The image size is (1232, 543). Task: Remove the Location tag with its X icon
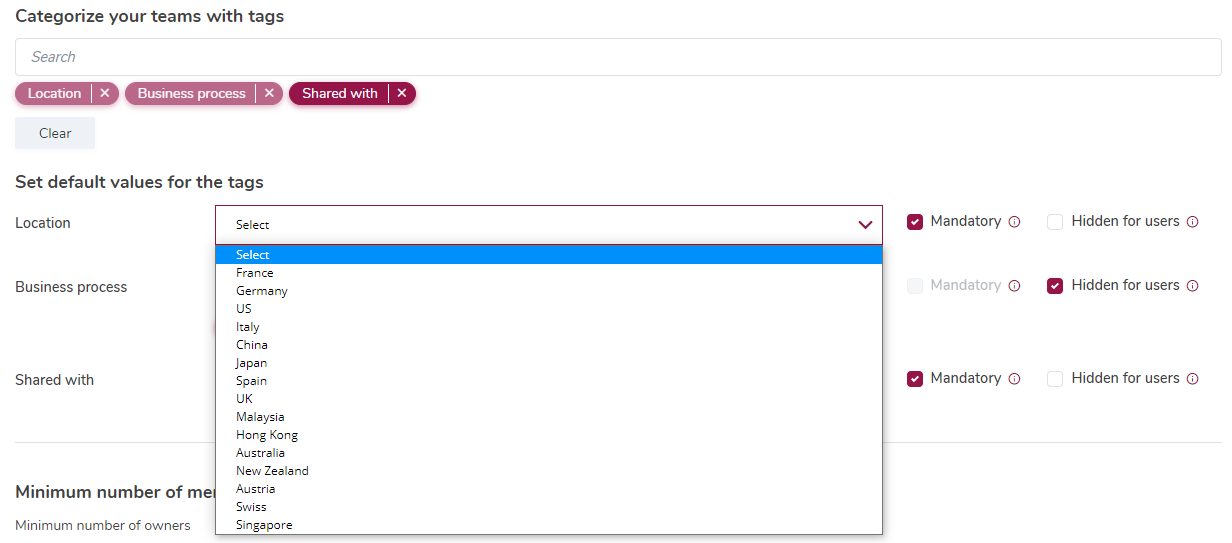(x=104, y=93)
